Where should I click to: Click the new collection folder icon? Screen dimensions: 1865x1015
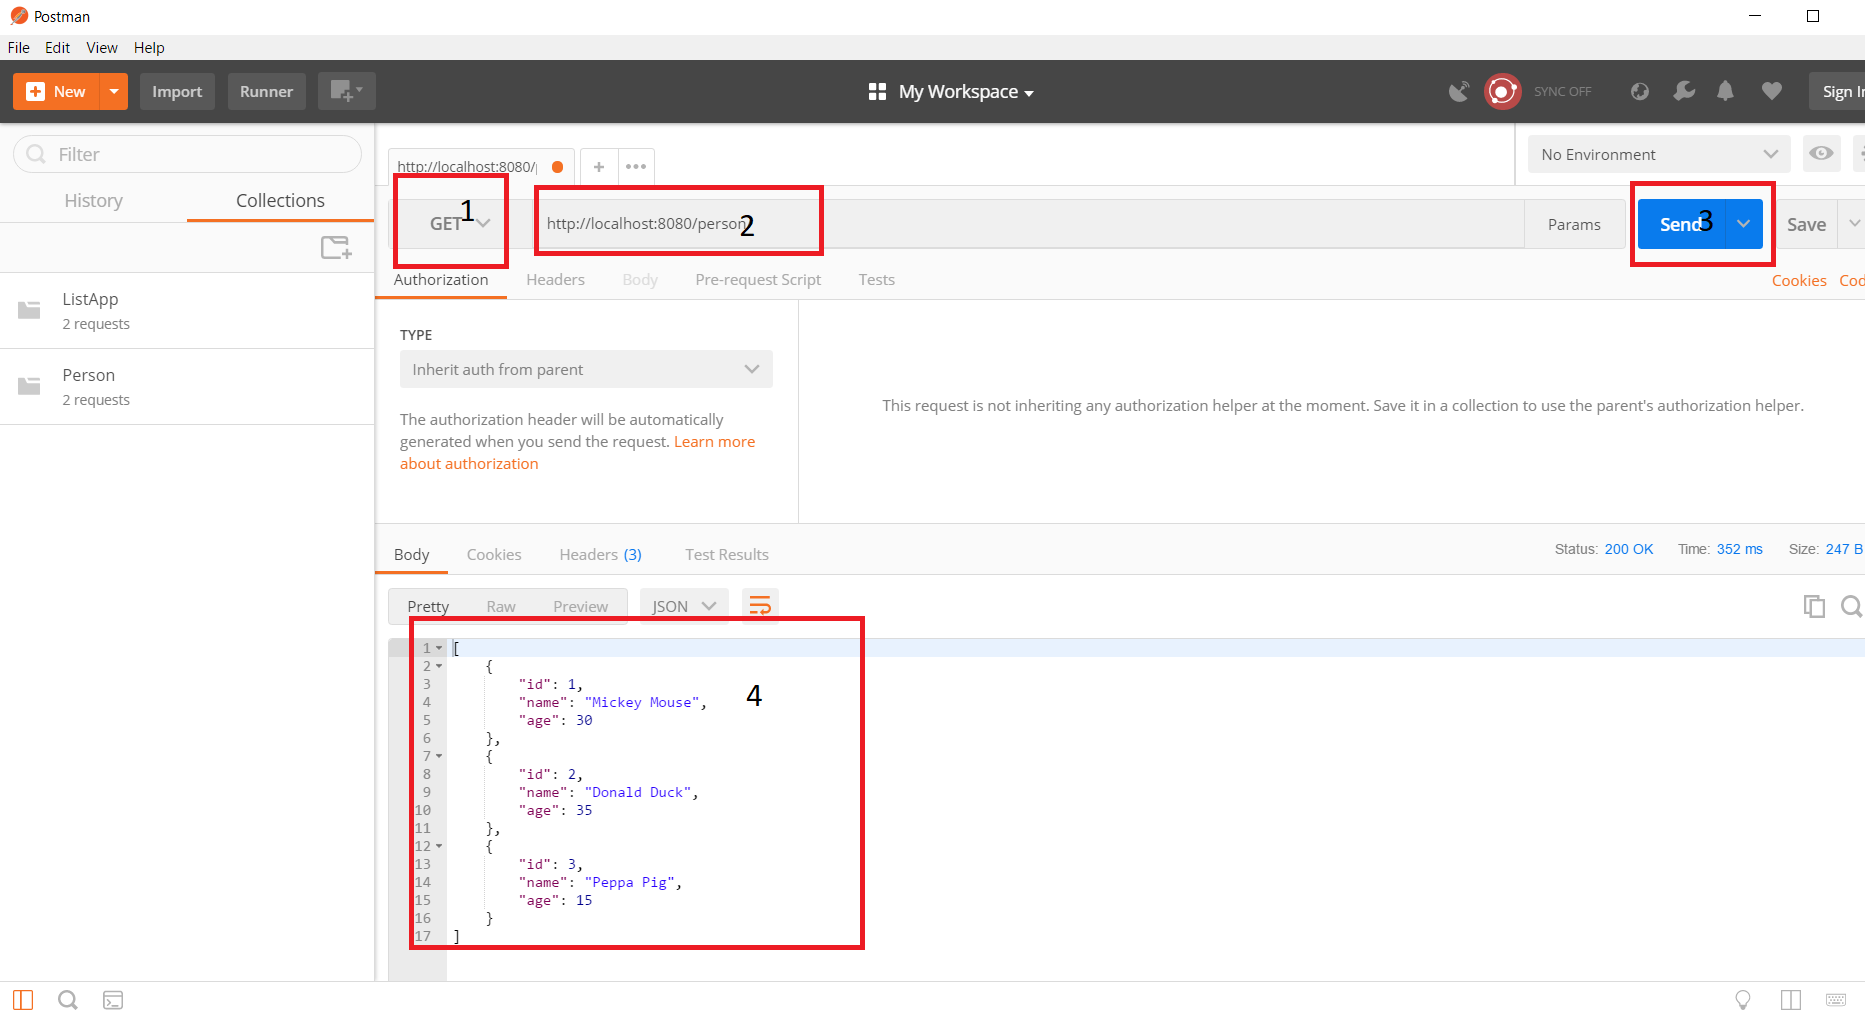(335, 247)
